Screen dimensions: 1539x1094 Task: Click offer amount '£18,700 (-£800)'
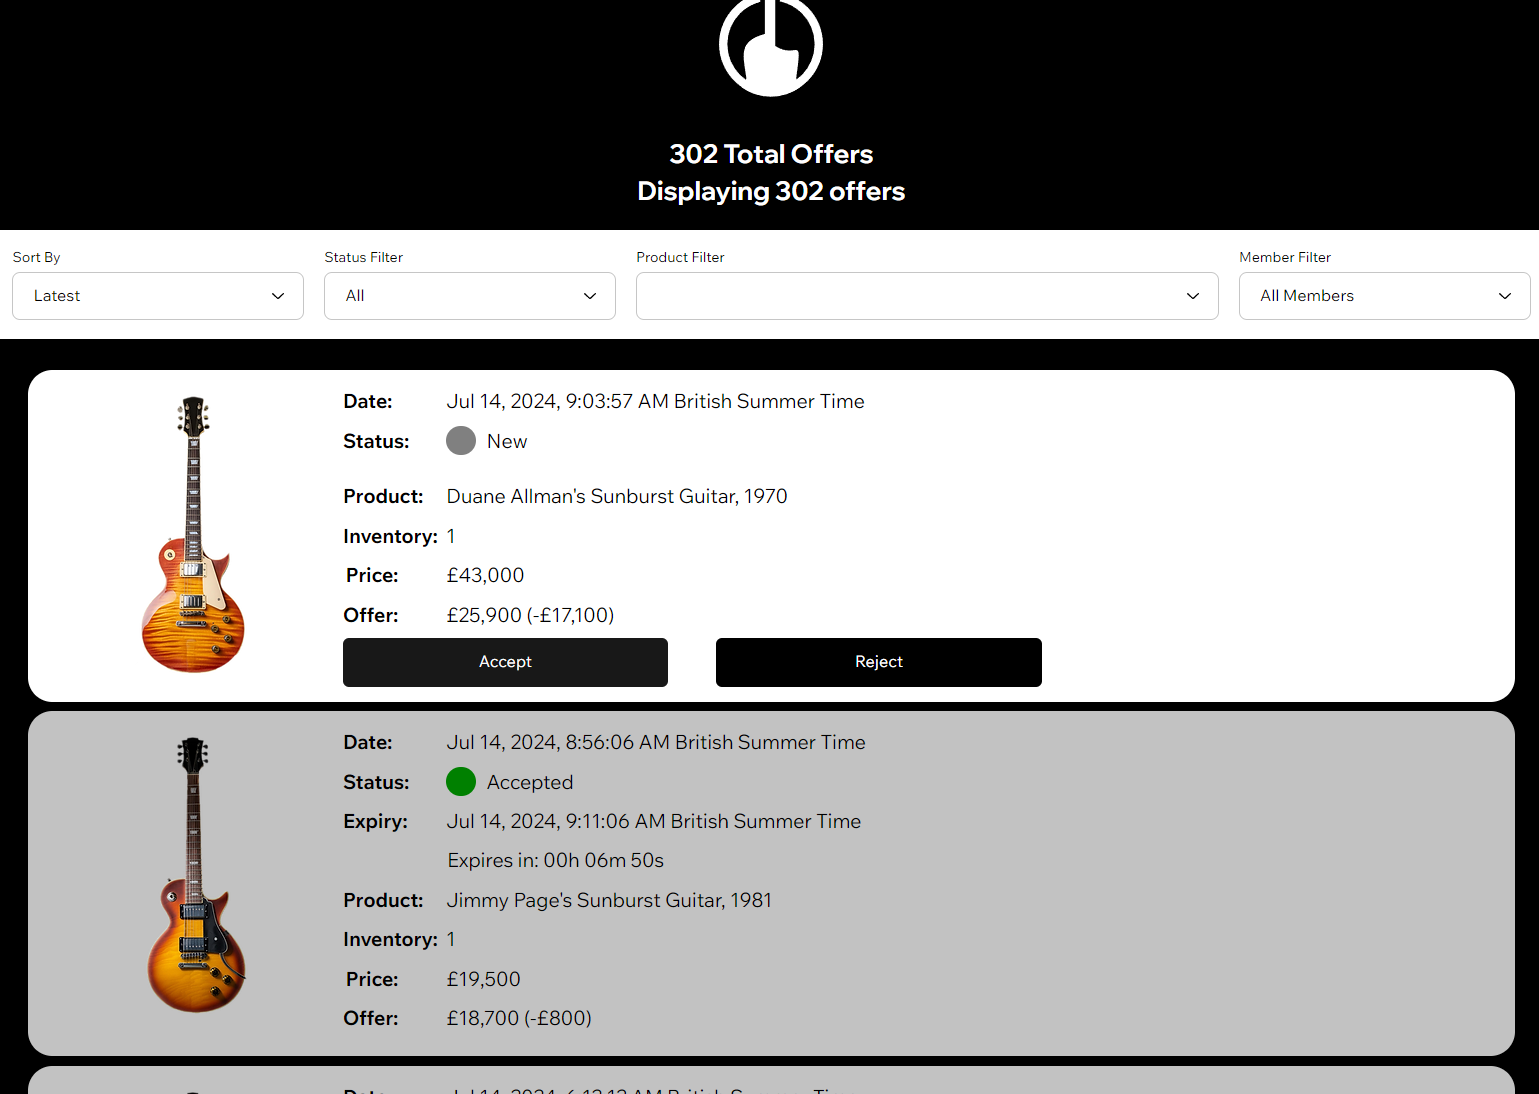coord(519,1018)
